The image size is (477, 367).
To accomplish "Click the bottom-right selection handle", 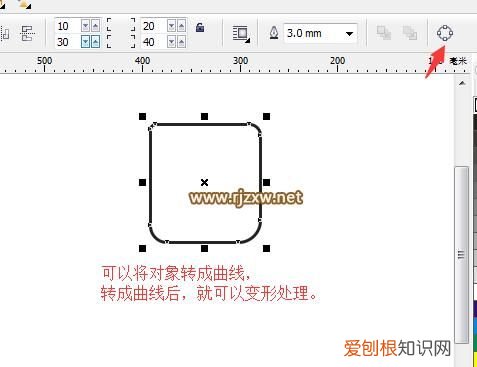I will 266,248.
